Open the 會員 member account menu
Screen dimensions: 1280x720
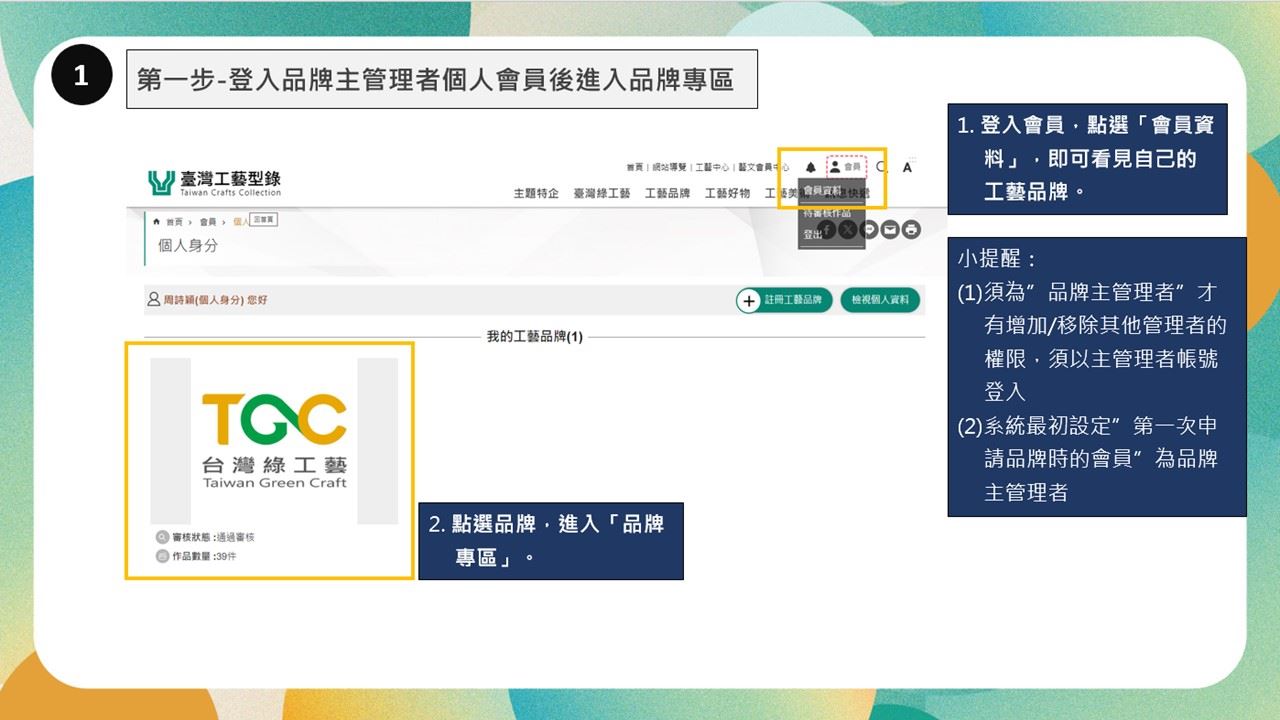click(846, 167)
